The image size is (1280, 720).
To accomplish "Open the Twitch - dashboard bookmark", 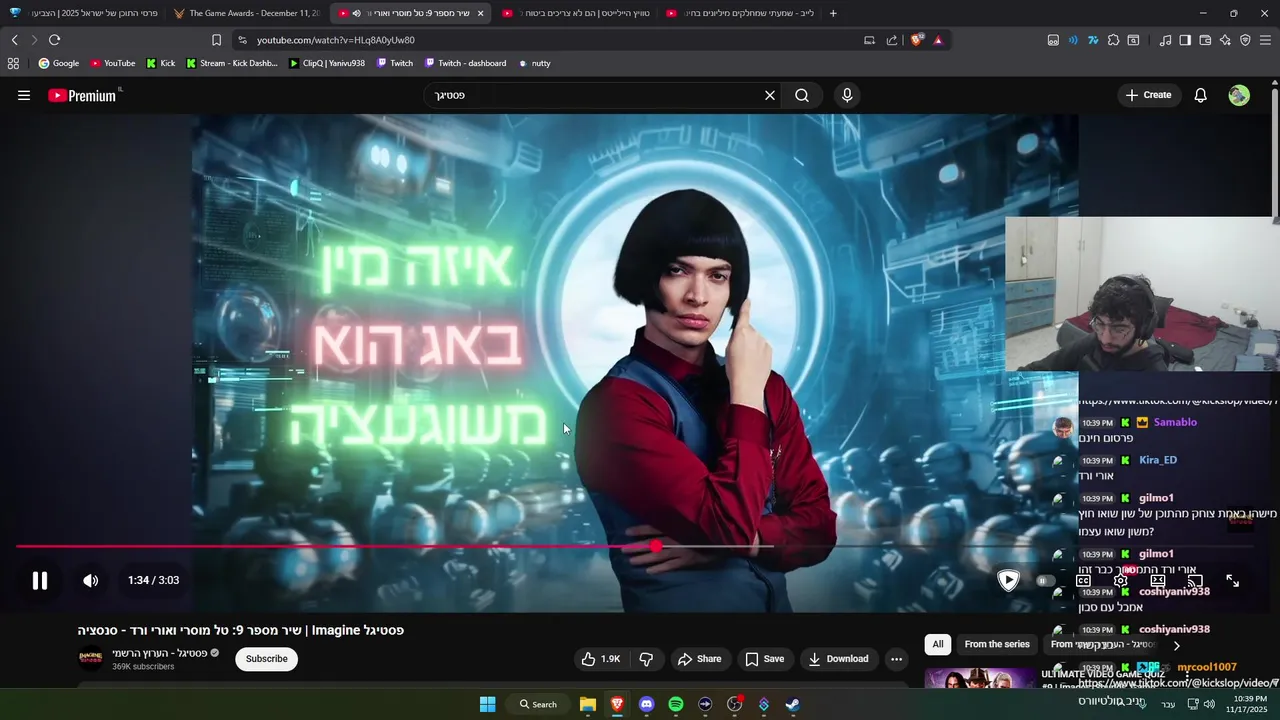I will coord(465,63).
